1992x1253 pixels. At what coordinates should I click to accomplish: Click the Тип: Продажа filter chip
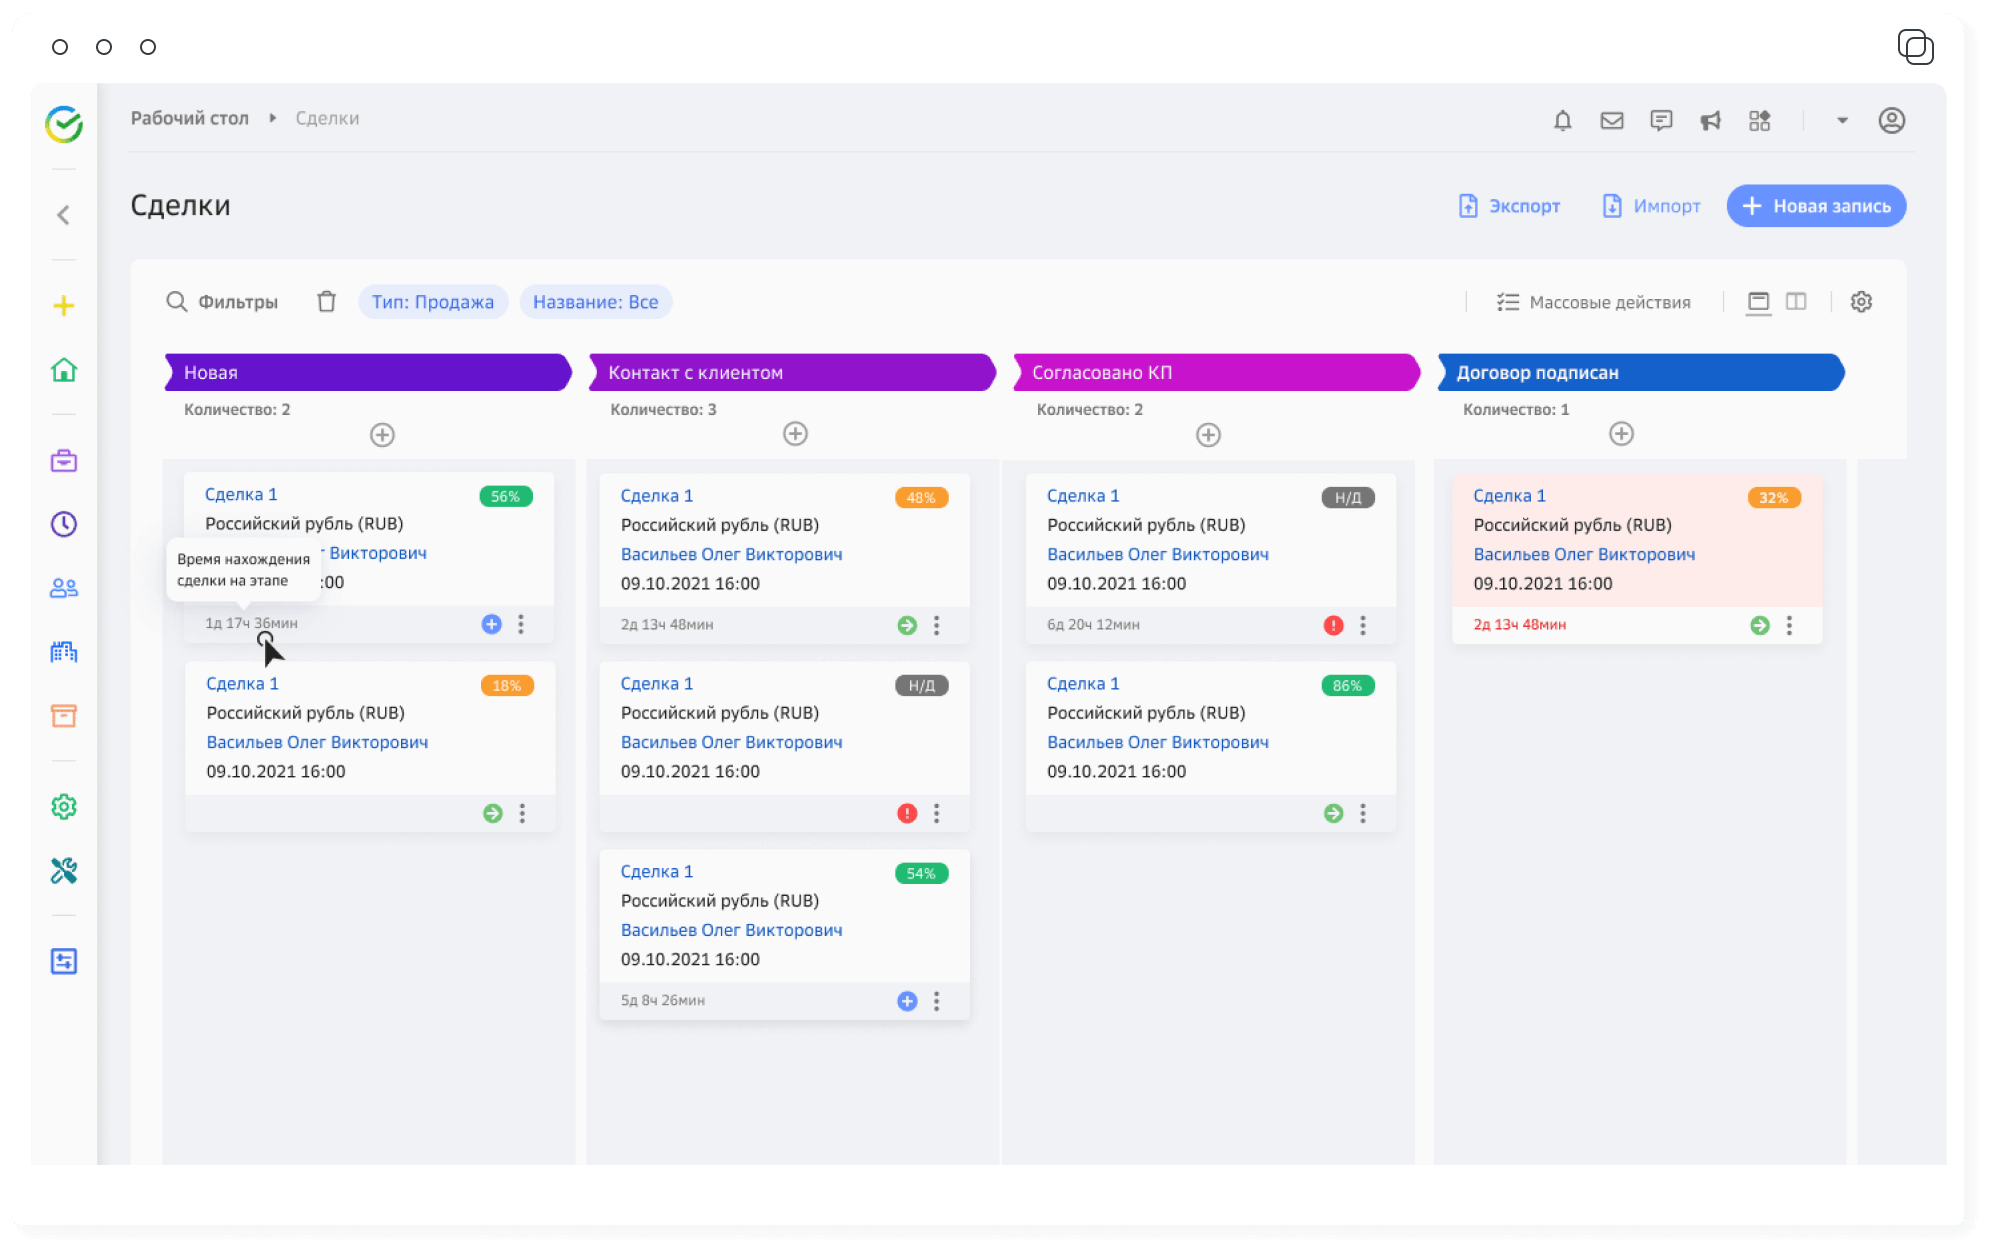click(432, 302)
